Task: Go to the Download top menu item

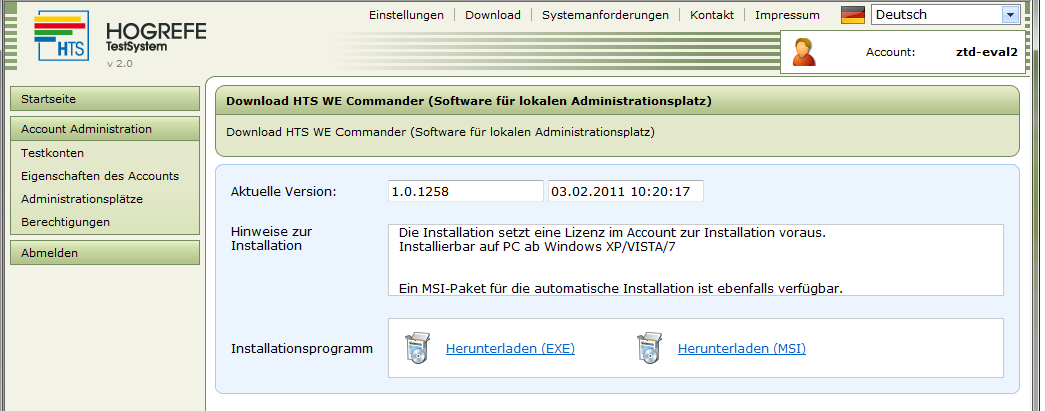Action: 493,15
